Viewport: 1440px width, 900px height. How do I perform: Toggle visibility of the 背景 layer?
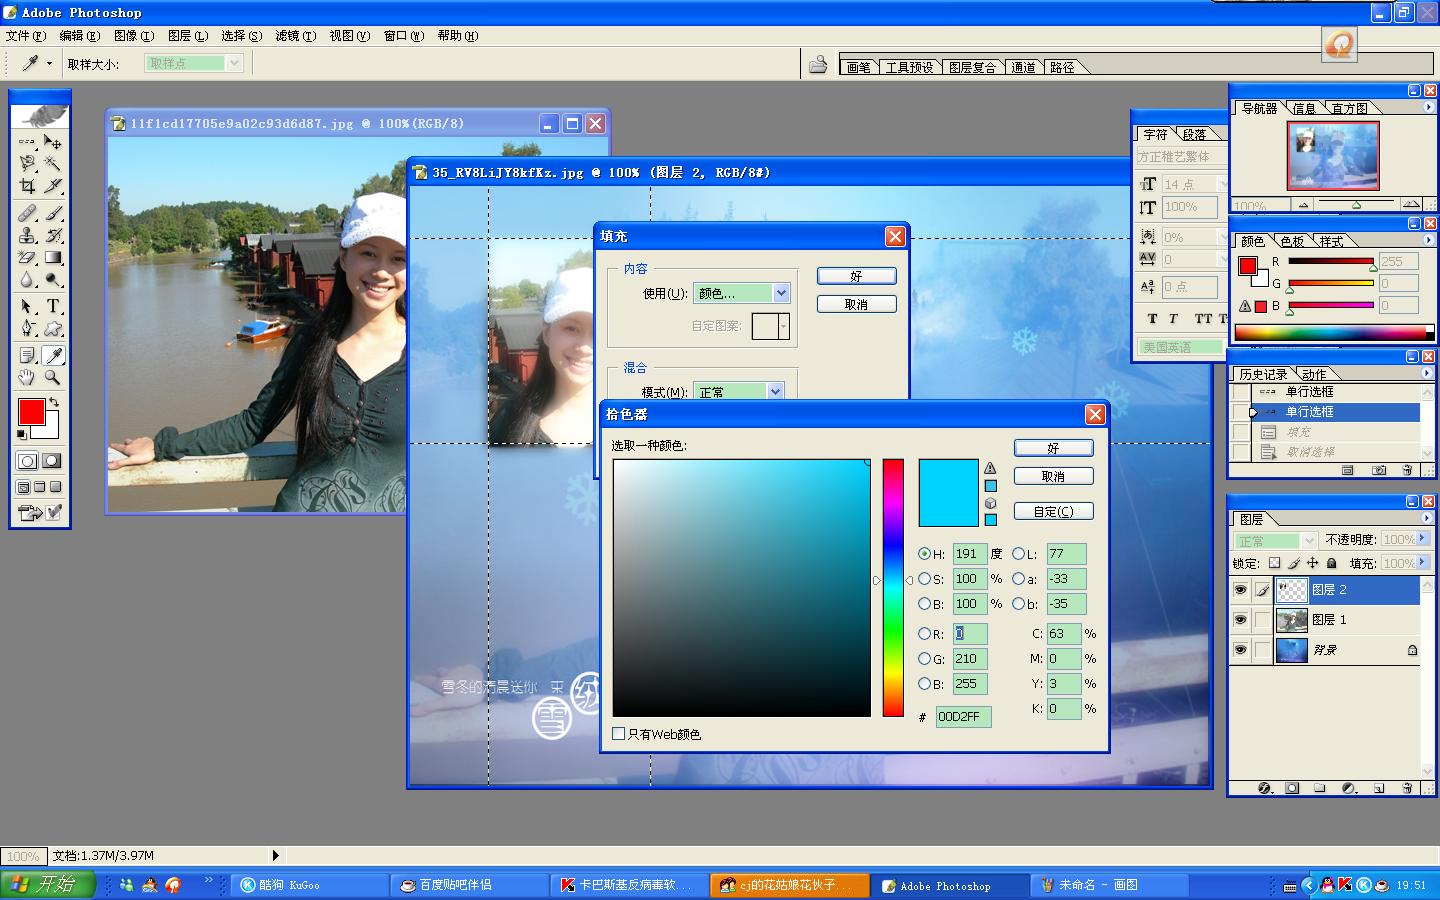coord(1240,650)
